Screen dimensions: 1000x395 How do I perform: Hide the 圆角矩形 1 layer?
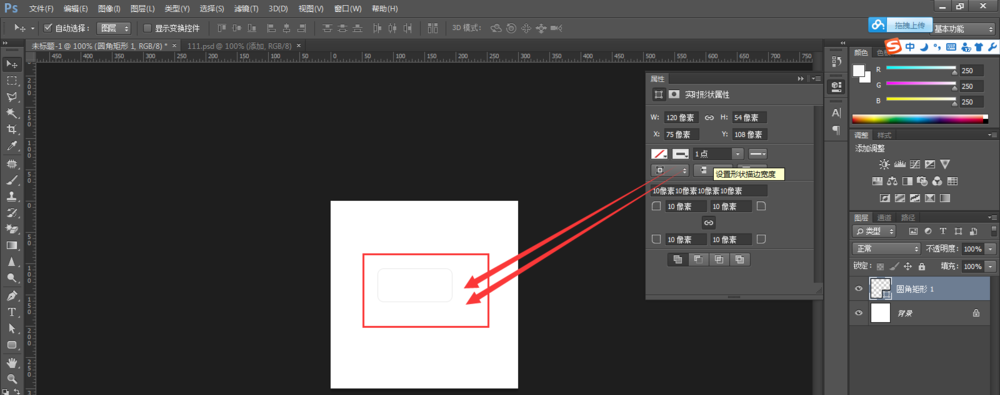click(x=858, y=288)
